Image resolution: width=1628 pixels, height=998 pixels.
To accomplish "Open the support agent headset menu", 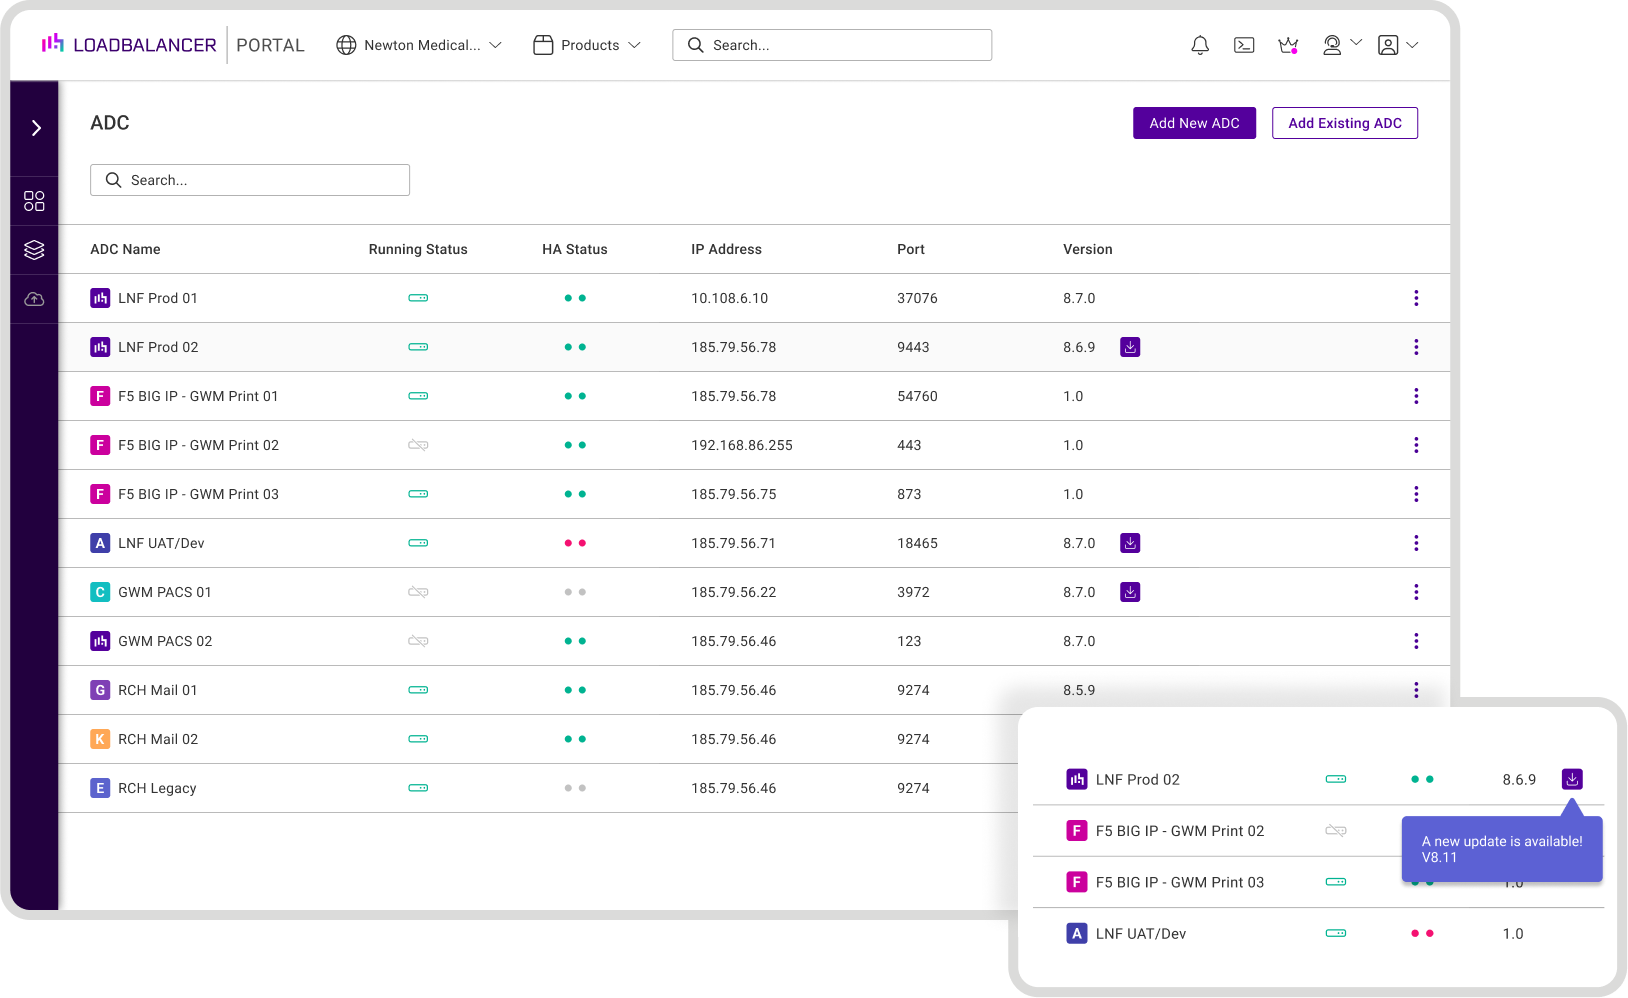I will pyautogui.click(x=1341, y=45).
